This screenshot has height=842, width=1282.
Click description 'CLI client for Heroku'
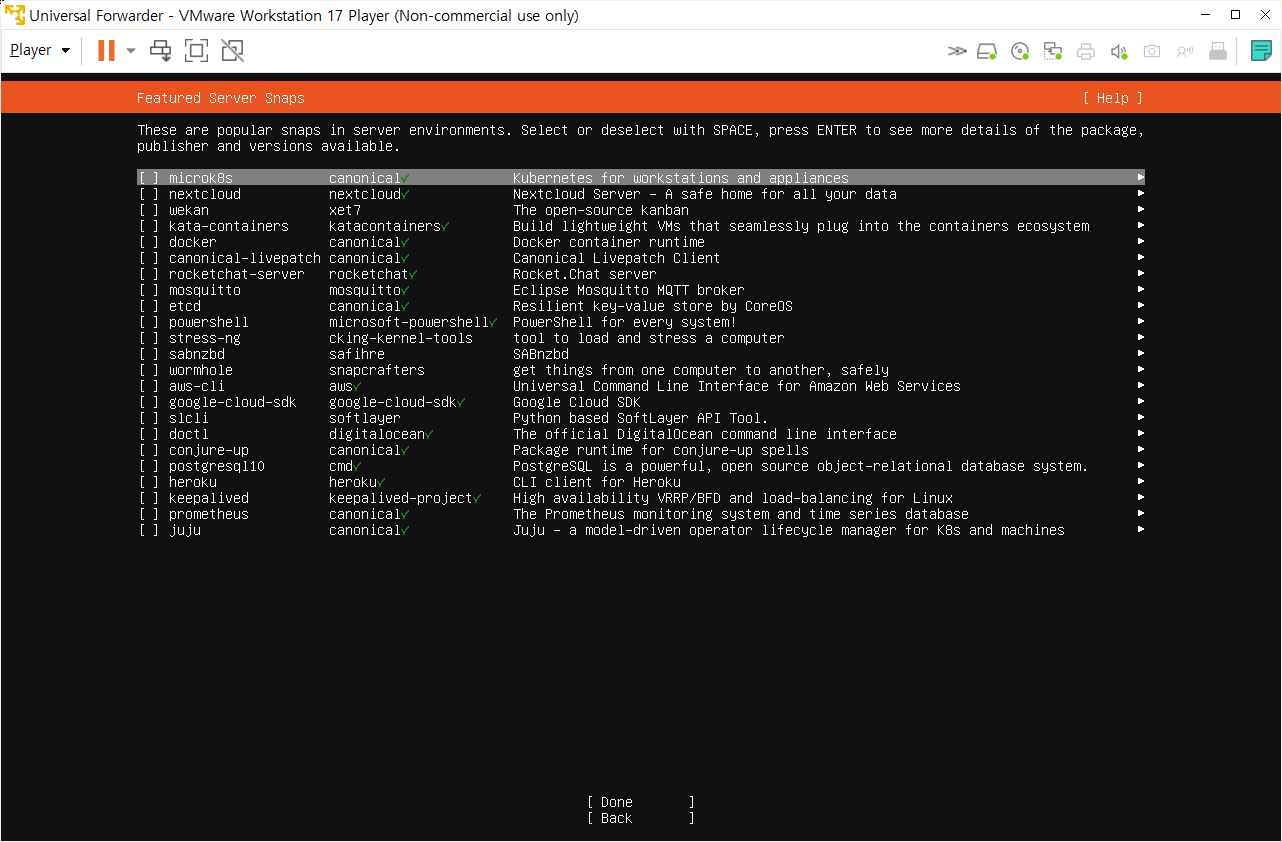click(x=597, y=482)
